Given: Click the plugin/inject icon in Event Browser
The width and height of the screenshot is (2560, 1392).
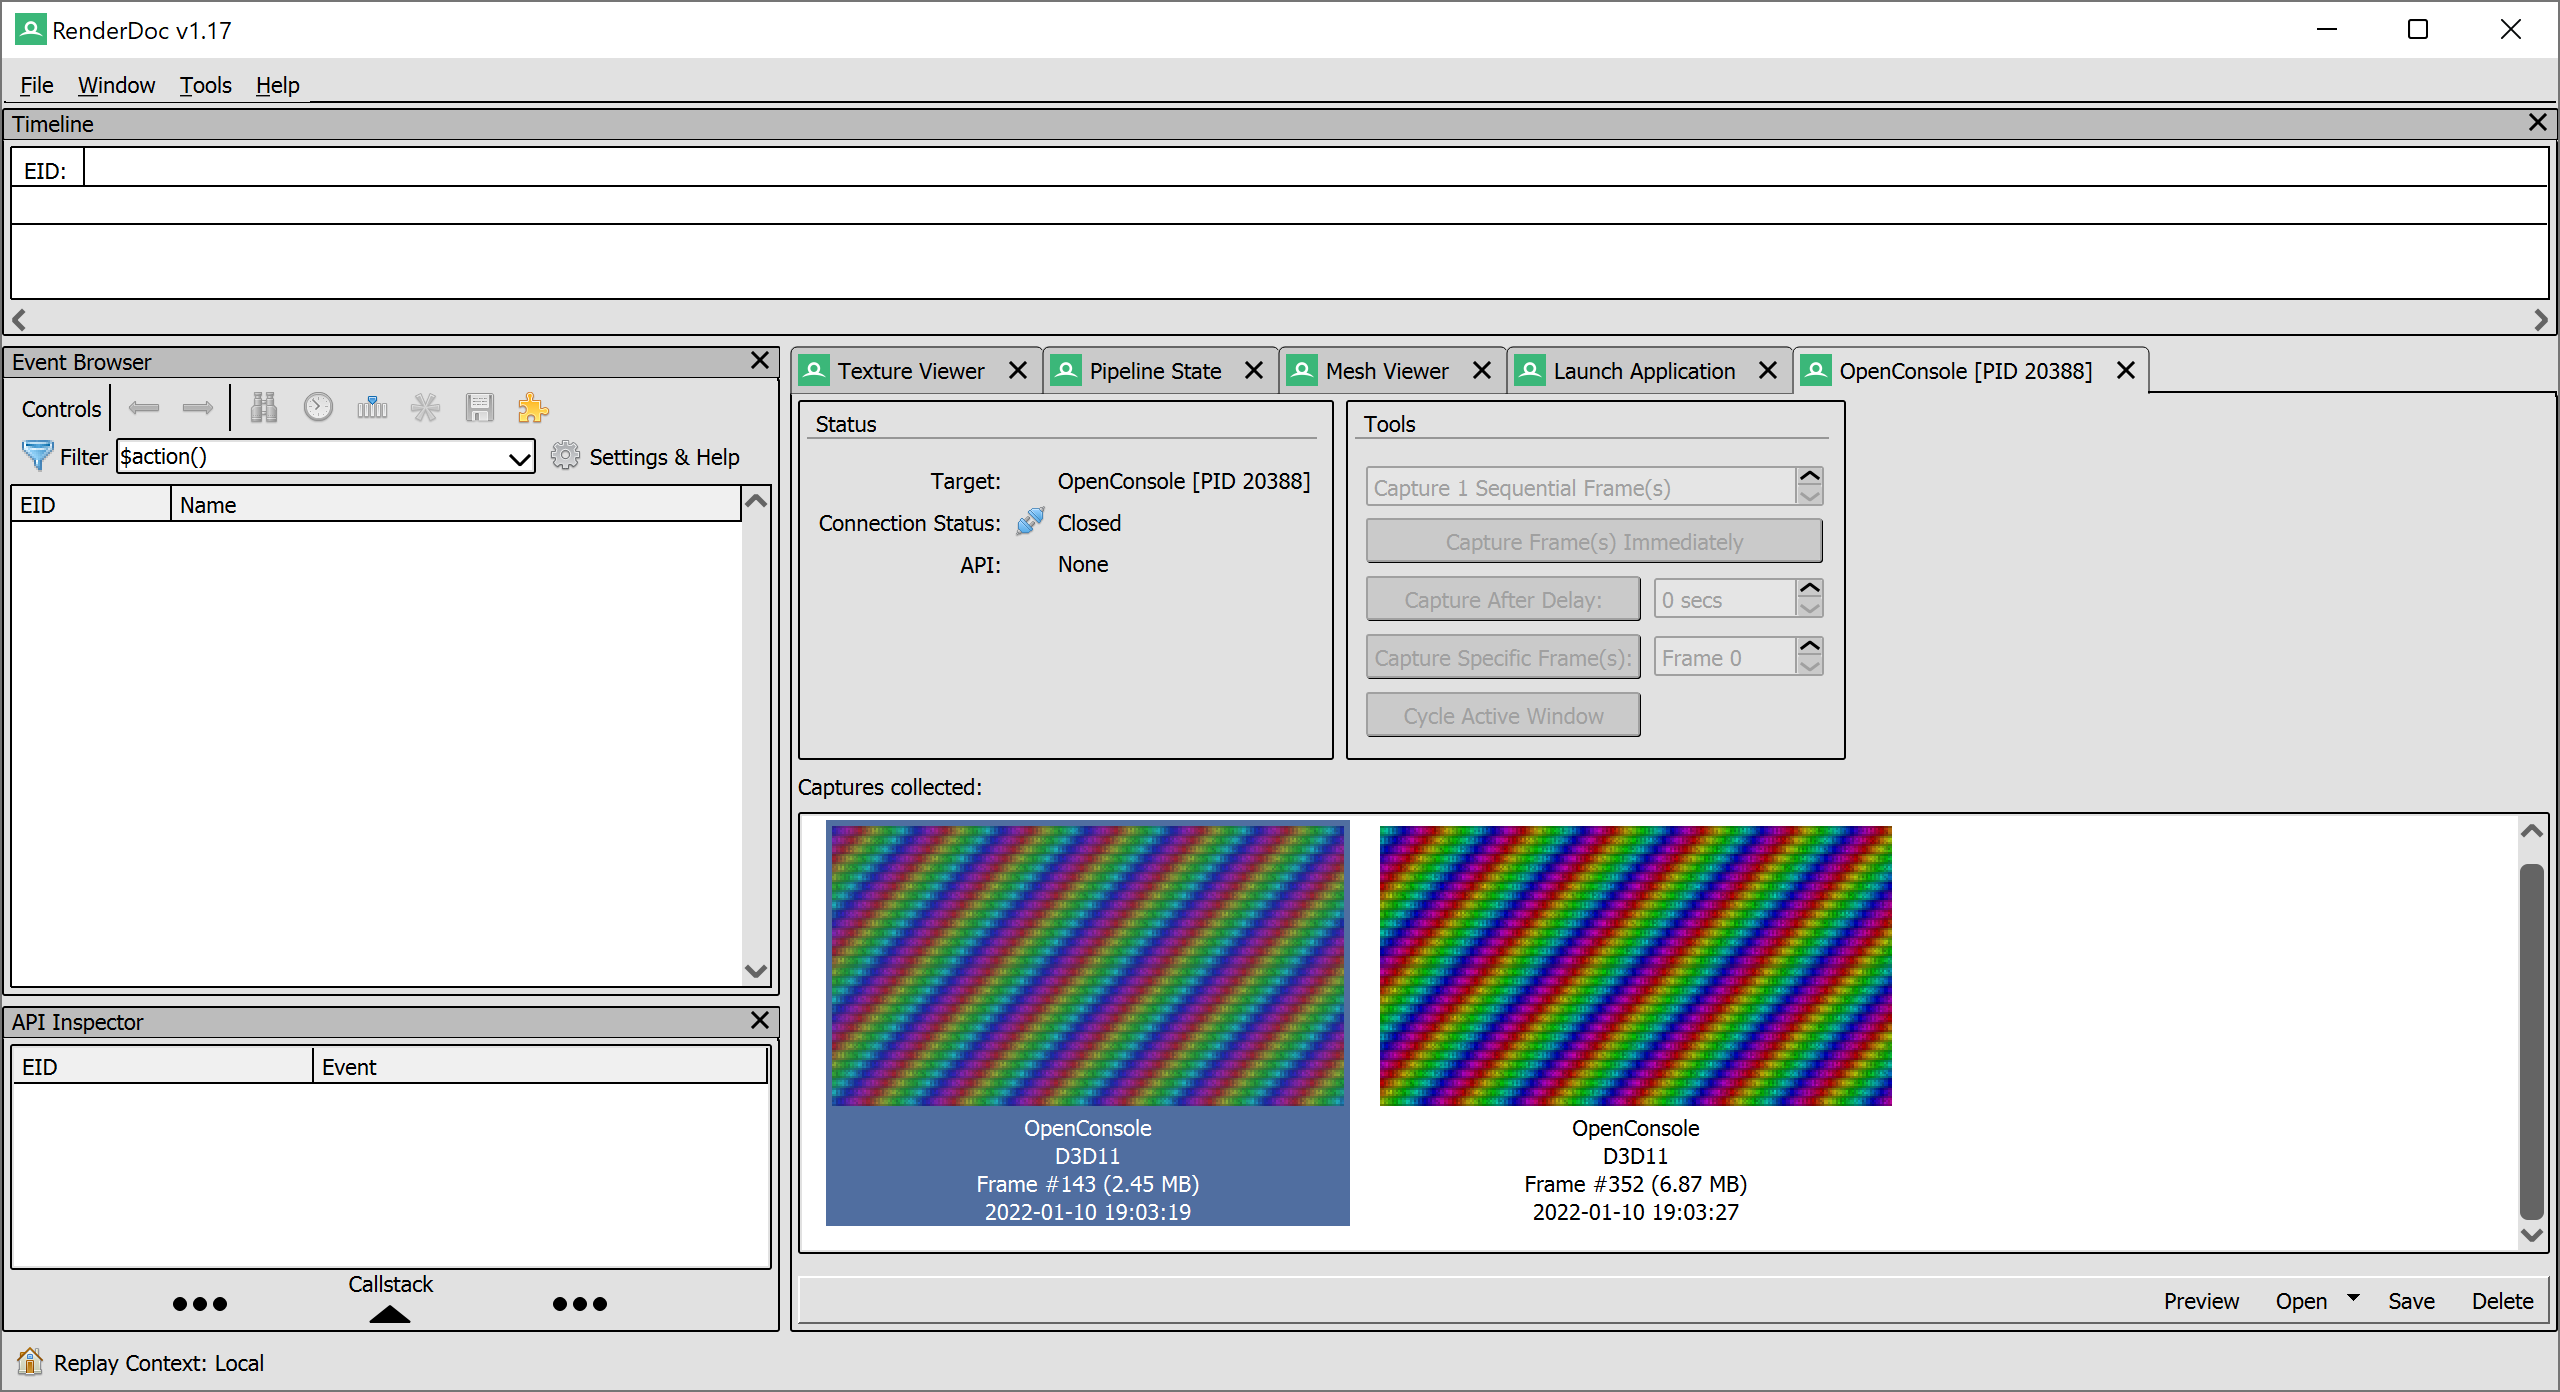Looking at the screenshot, I should 535,406.
